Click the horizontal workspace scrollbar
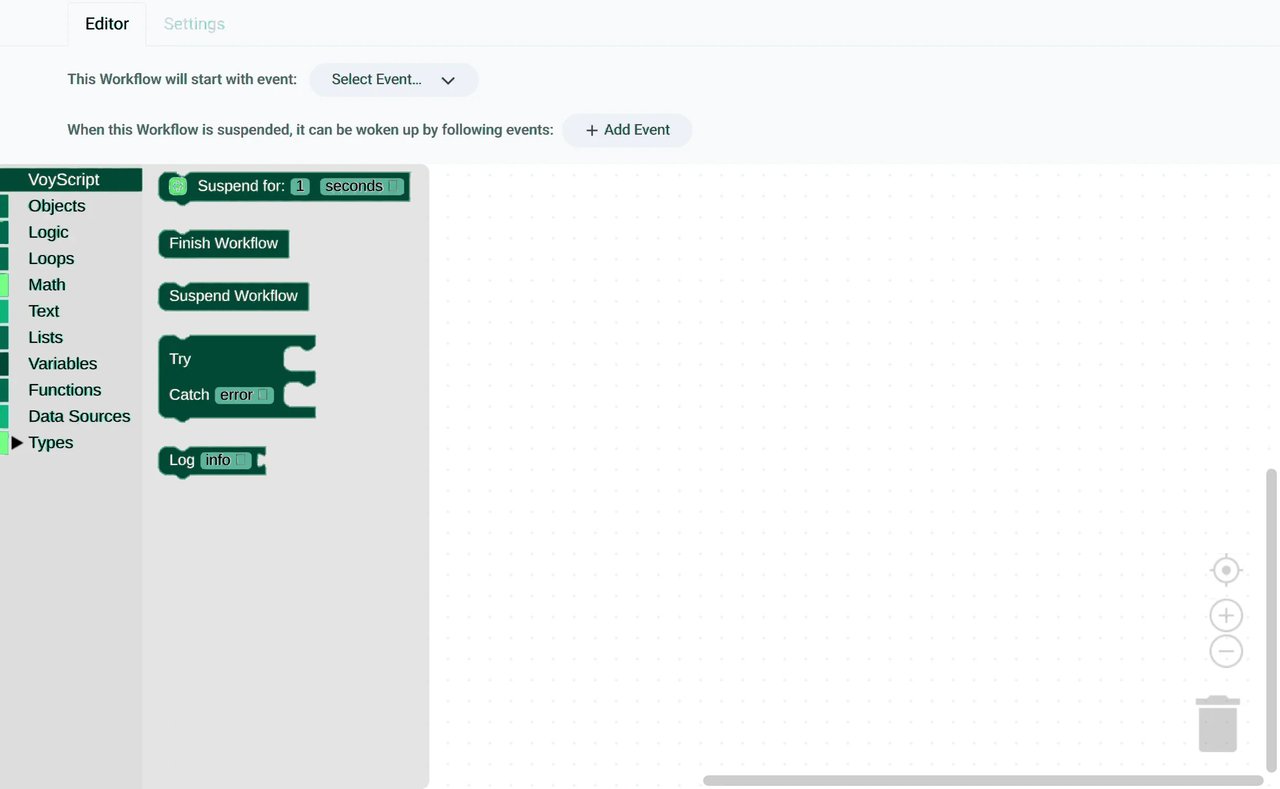This screenshot has height=789, width=1280. pyautogui.click(x=983, y=781)
